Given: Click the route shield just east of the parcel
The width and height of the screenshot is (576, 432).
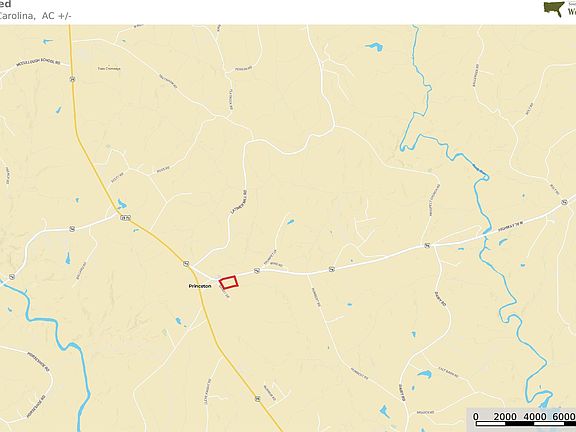Looking at the screenshot, I should [257, 271].
